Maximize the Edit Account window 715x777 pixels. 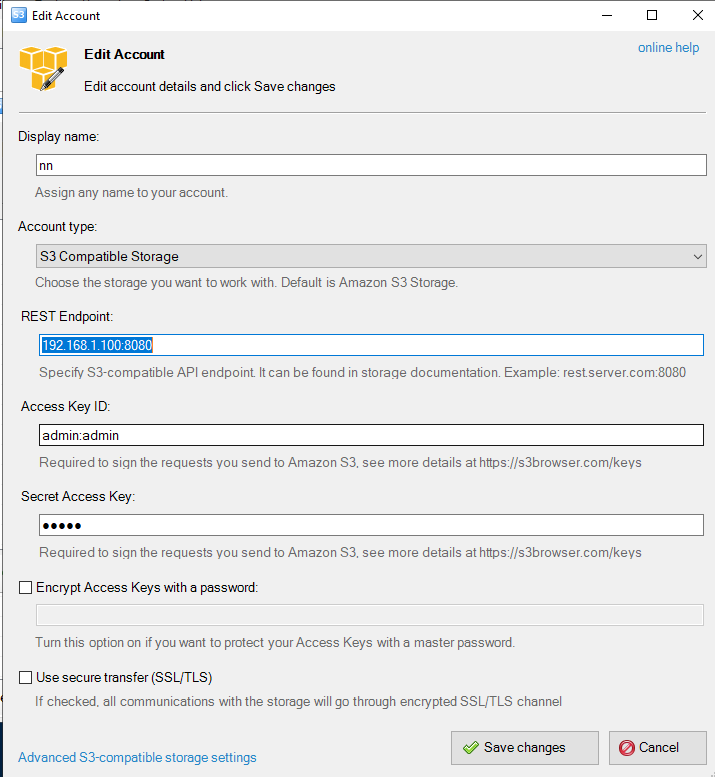coord(652,15)
